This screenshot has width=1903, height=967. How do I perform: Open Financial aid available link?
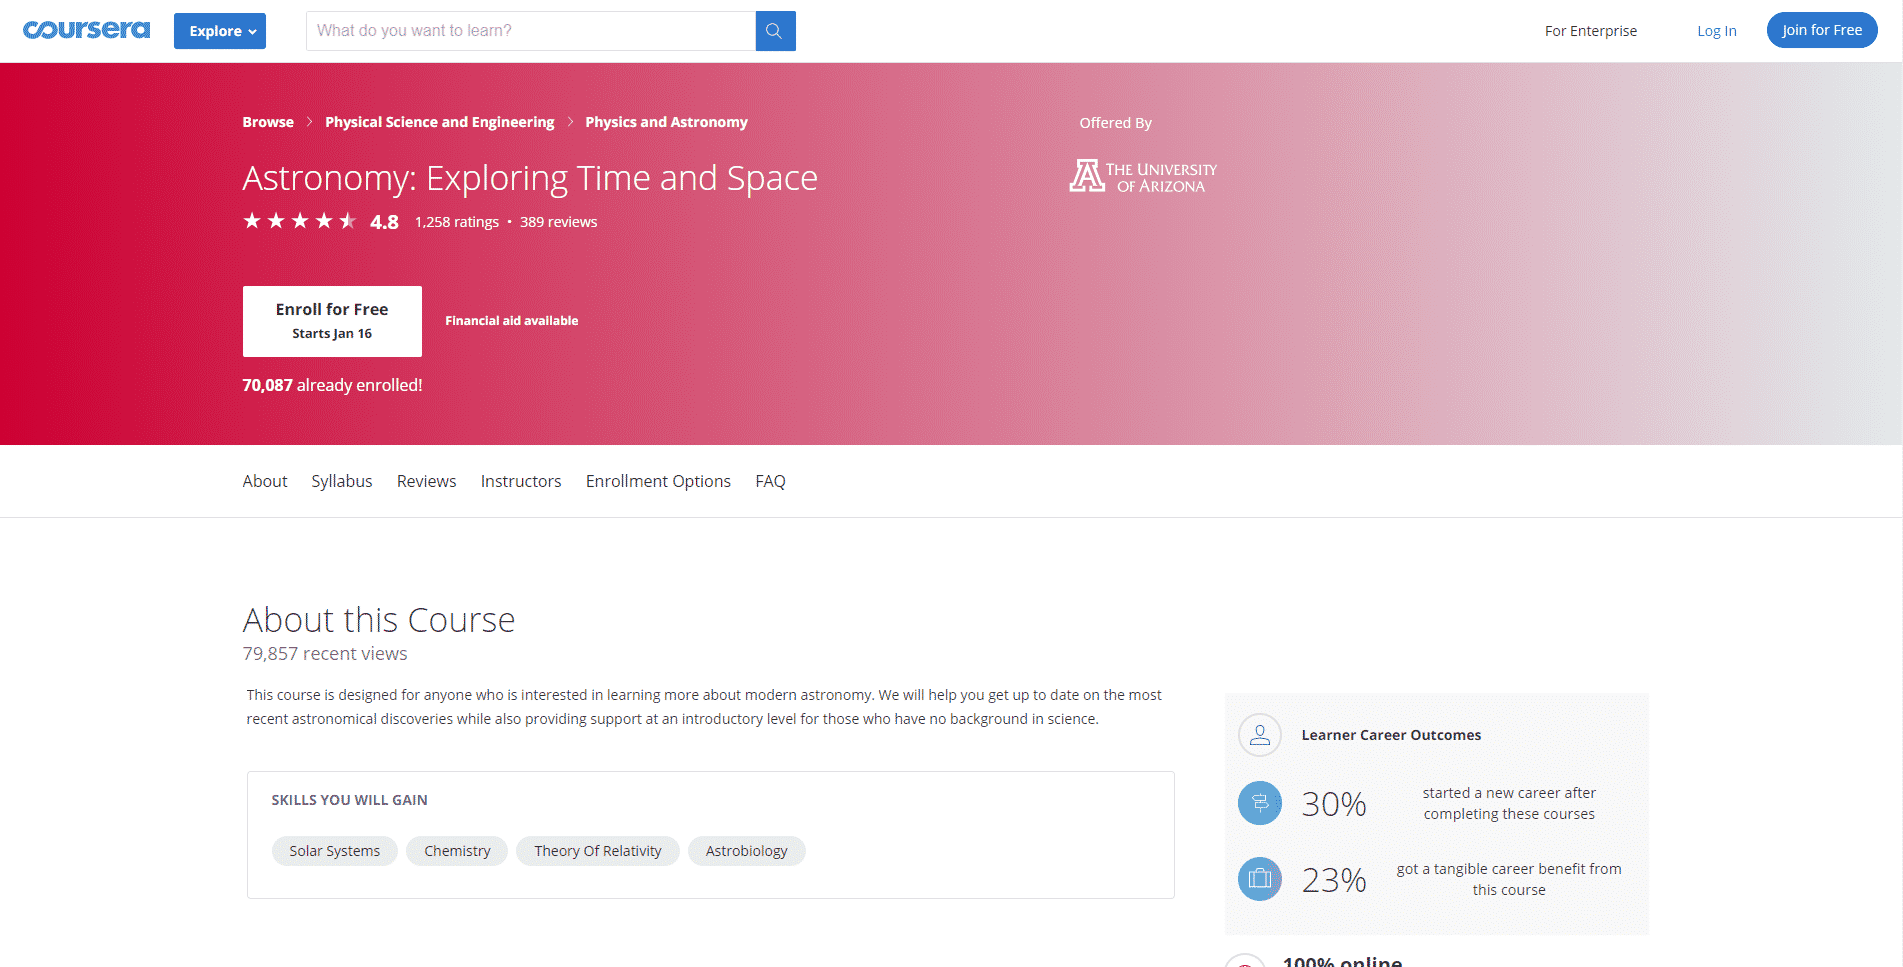(511, 321)
